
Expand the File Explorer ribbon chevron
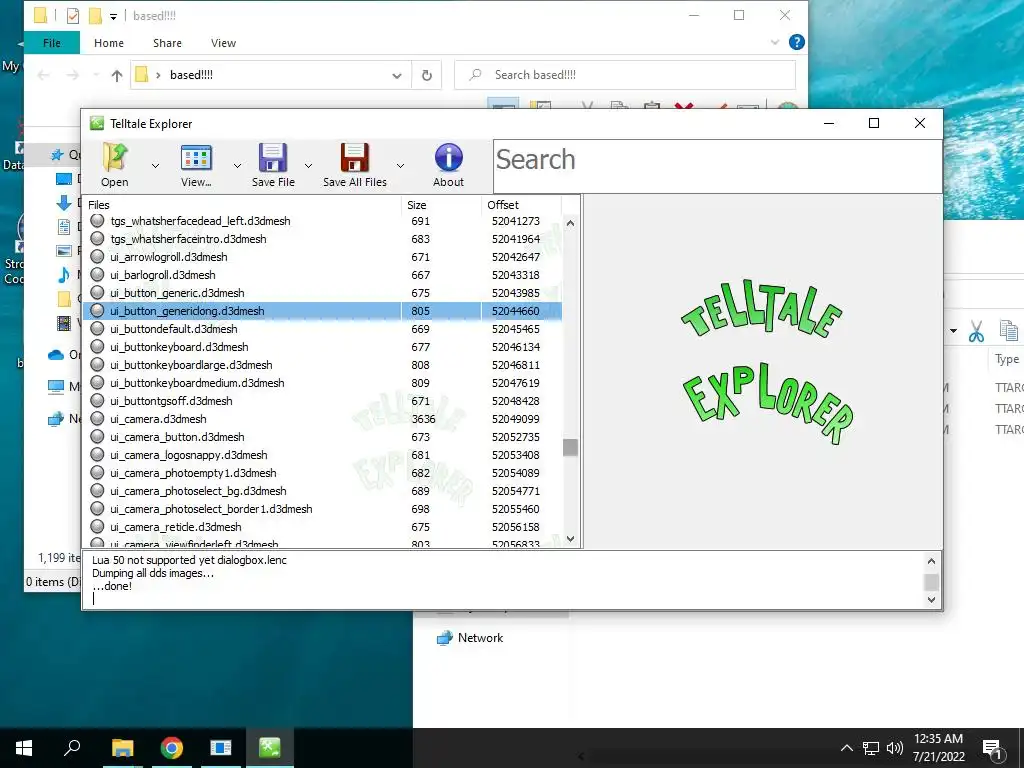click(775, 42)
